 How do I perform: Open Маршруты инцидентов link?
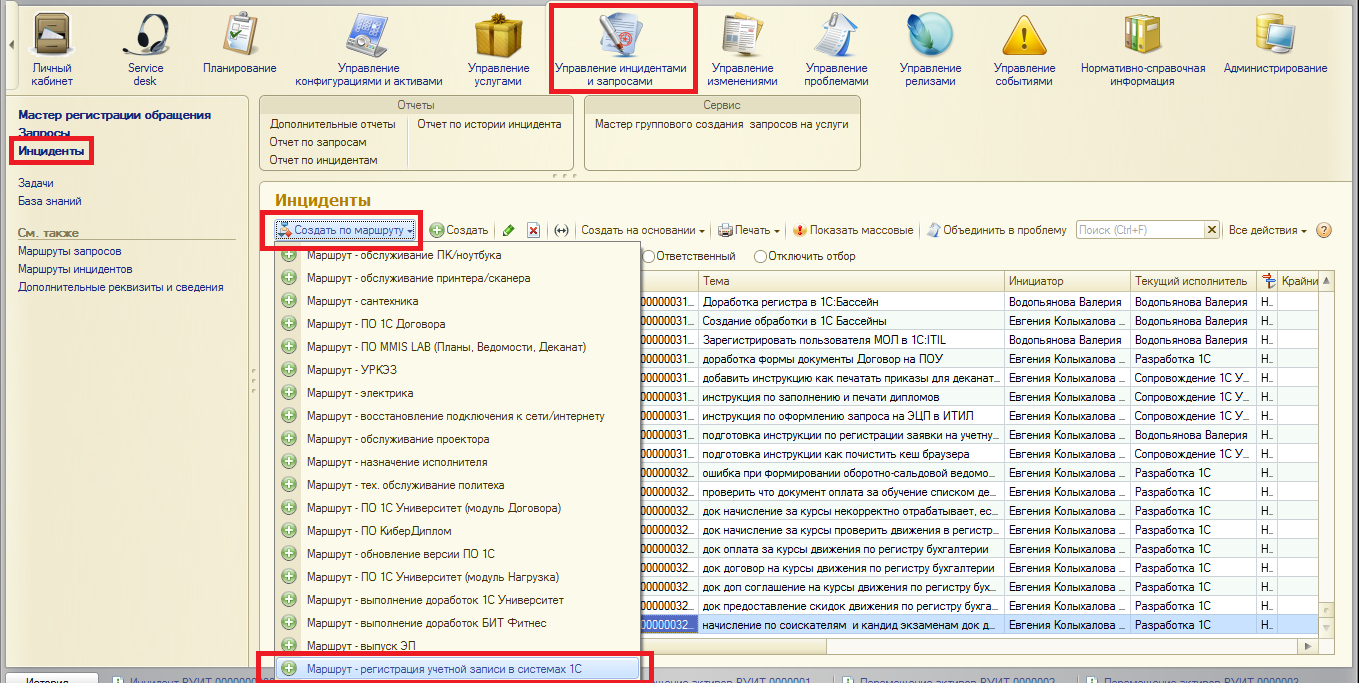[75, 269]
